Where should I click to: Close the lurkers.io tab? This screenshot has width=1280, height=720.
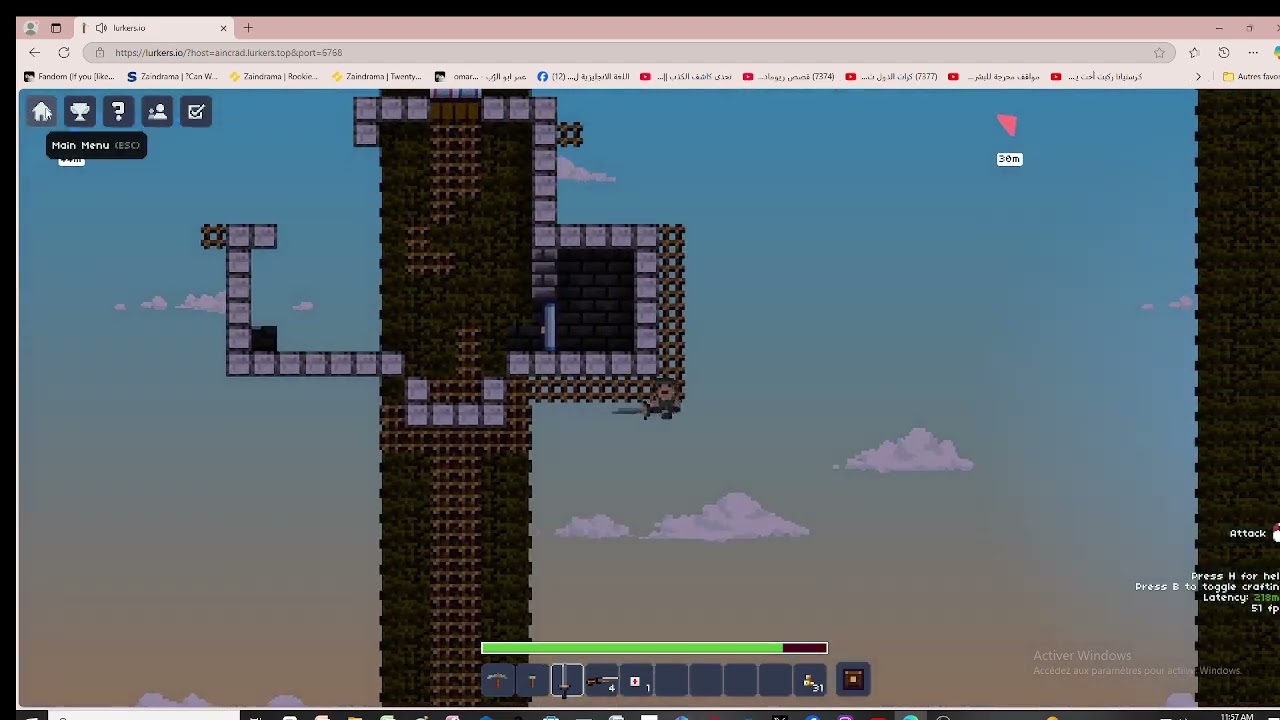(x=223, y=28)
